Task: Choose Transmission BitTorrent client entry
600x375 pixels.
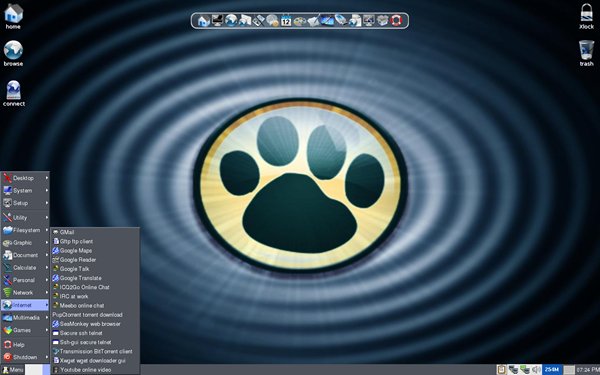Action: 95,351
